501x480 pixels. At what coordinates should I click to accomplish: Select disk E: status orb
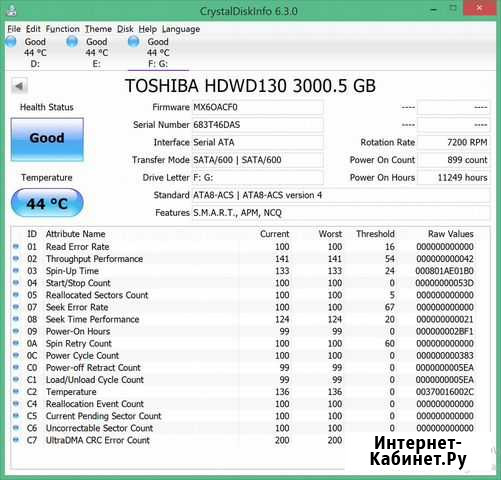click(72, 42)
